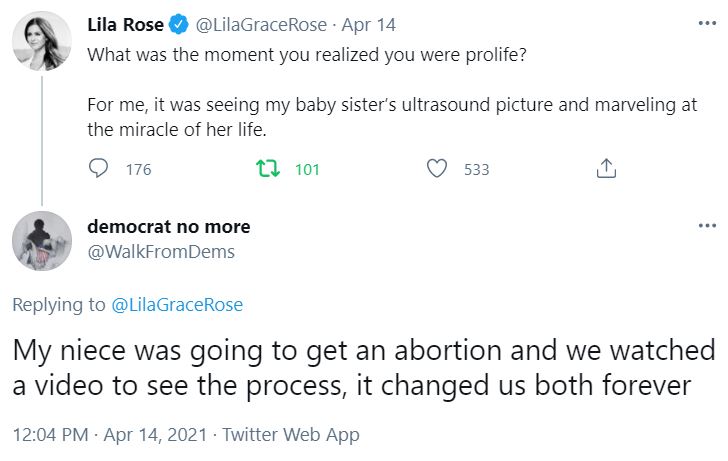Image resolution: width=728 pixels, height=461 pixels.
Task: Click the democrat no more display name
Action: (x=169, y=227)
